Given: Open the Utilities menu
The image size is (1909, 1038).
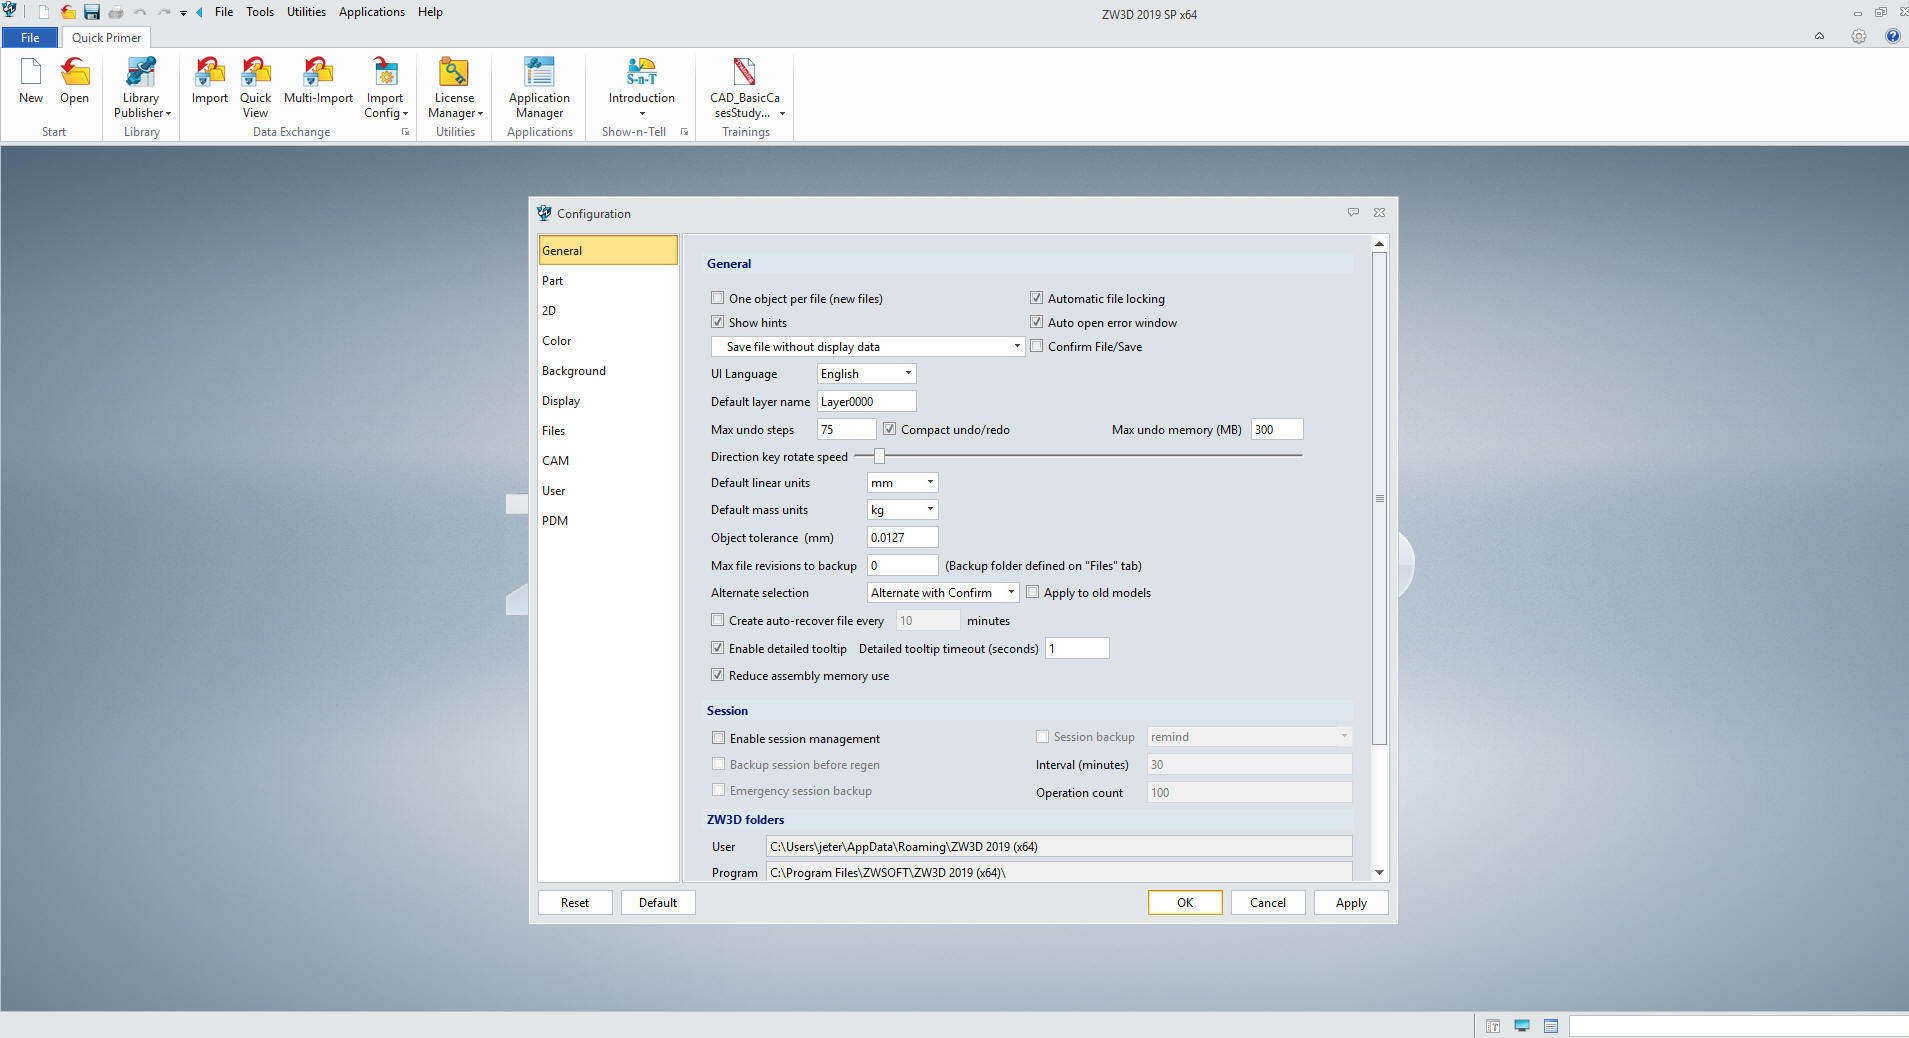Looking at the screenshot, I should point(306,12).
